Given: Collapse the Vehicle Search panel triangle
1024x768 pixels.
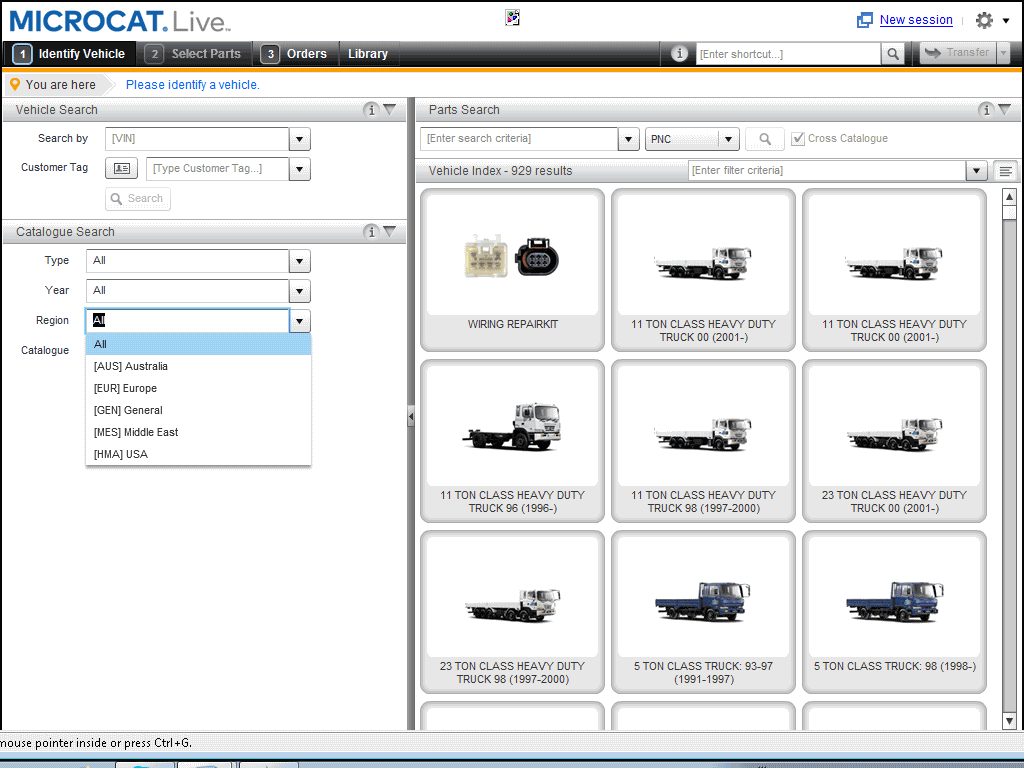Looking at the screenshot, I should pos(390,109).
